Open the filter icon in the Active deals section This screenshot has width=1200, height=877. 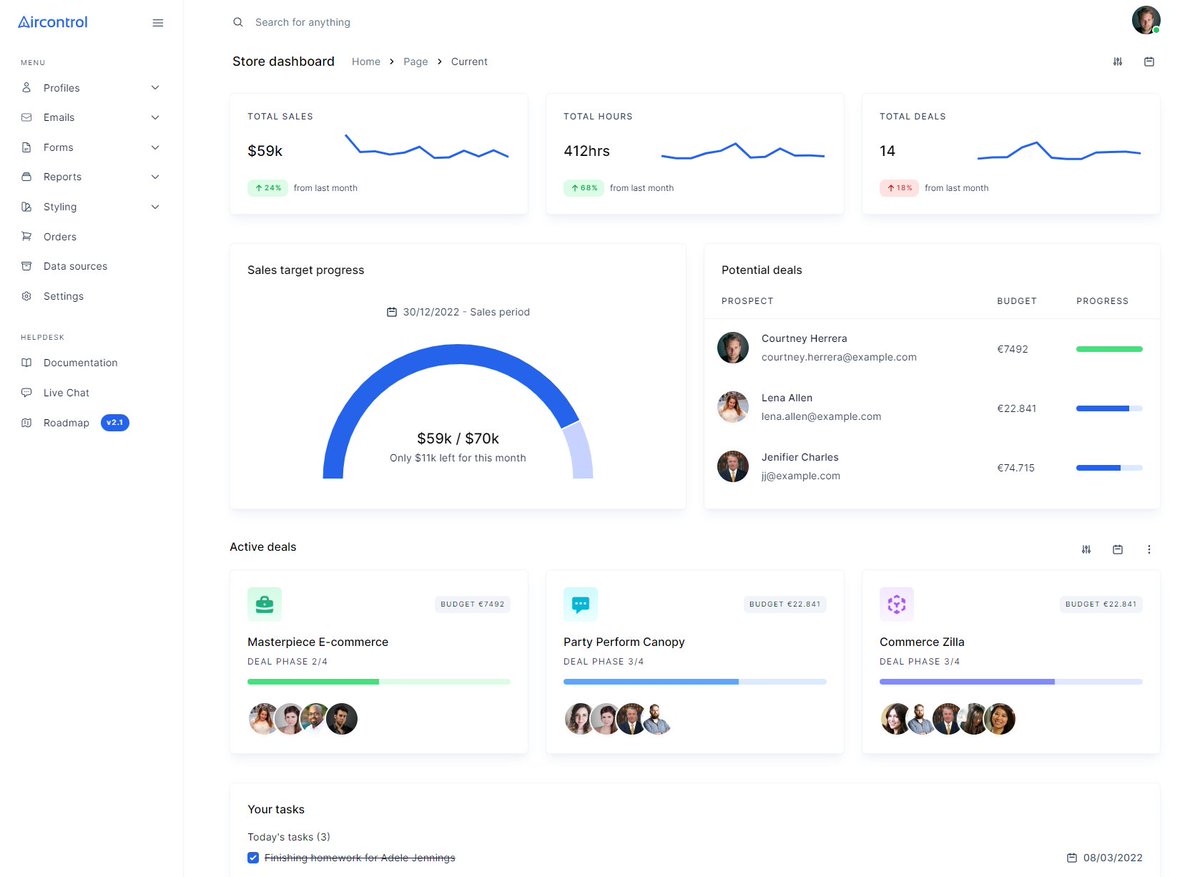click(1086, 549)
